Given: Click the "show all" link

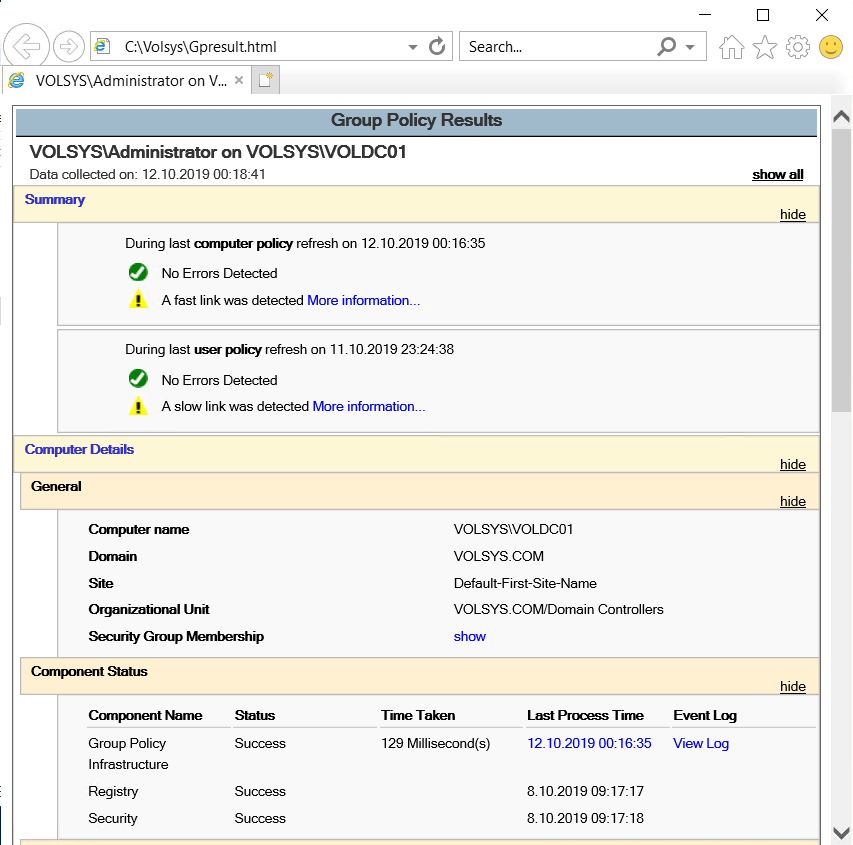Looking at the screenshot, I should tap(777, 174).
